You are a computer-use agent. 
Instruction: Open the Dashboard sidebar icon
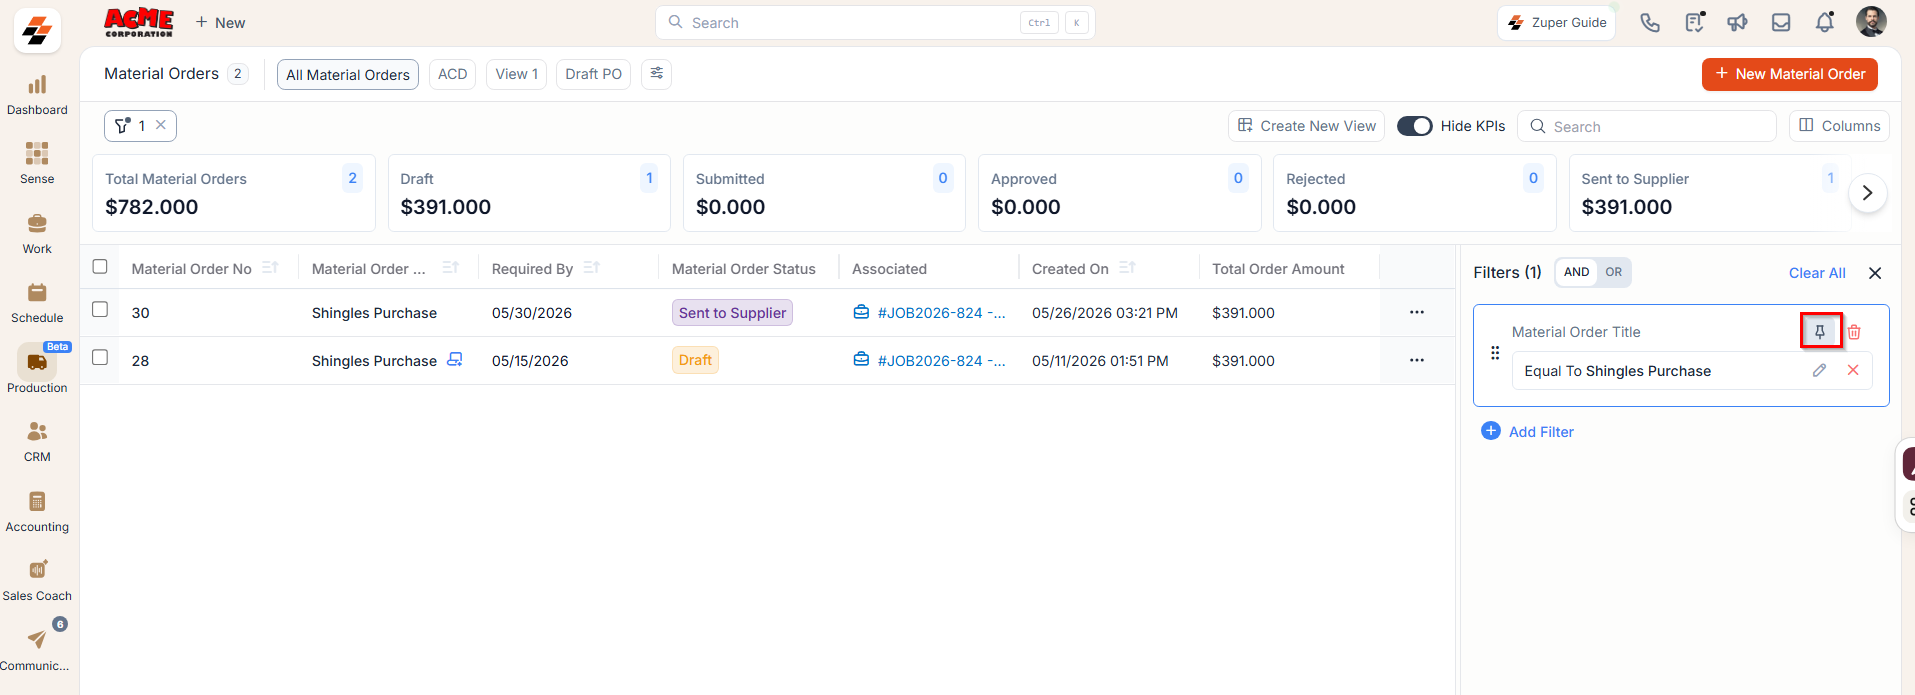click(37, 95)
